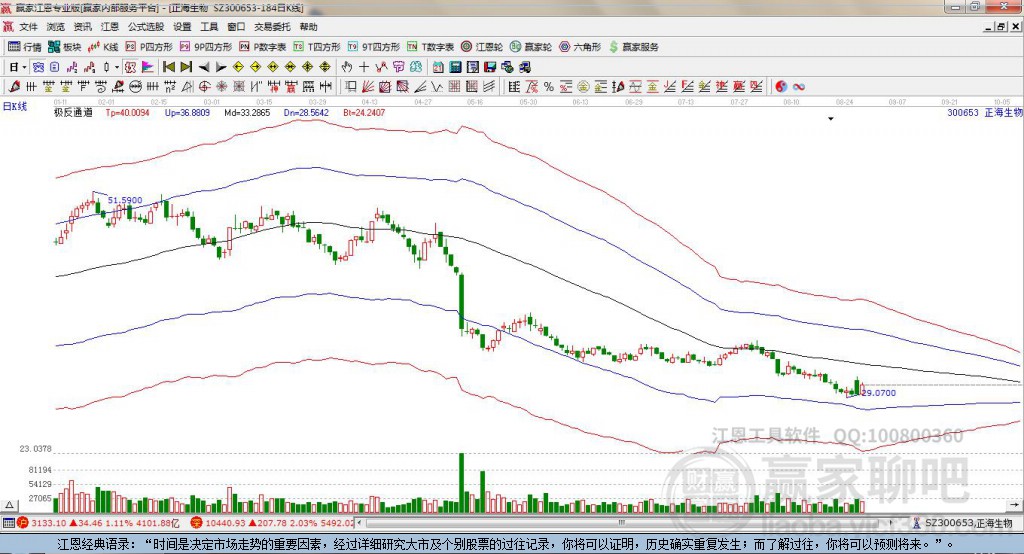Open the 浏览 menu

tap(56, 27)
